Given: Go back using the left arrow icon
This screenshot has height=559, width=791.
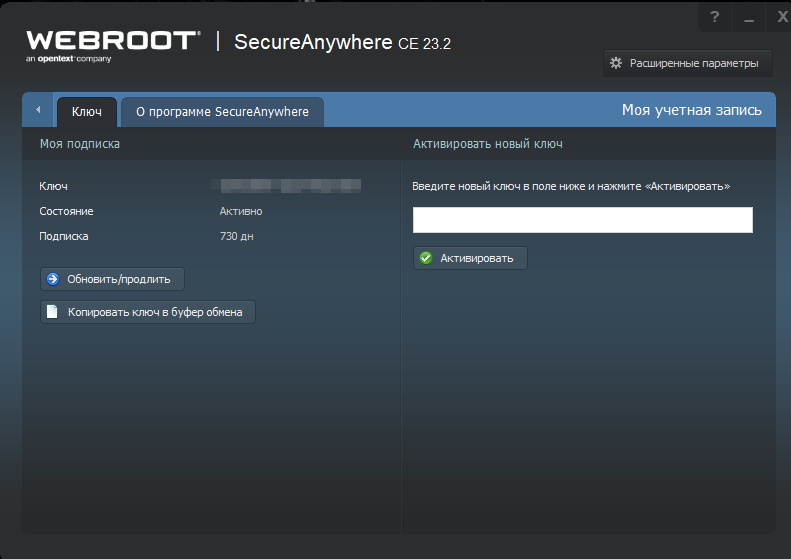Looking at the screenshot, I should tap(38, 110).
